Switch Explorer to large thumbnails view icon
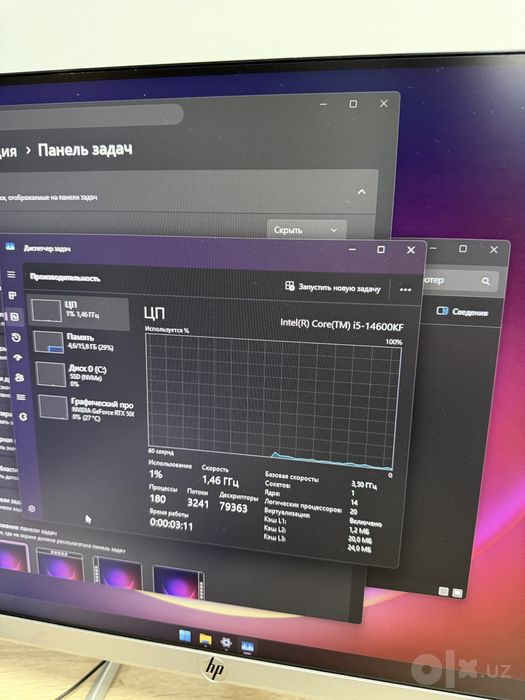This screenshot has height=700, width=525. pos(457,592)
